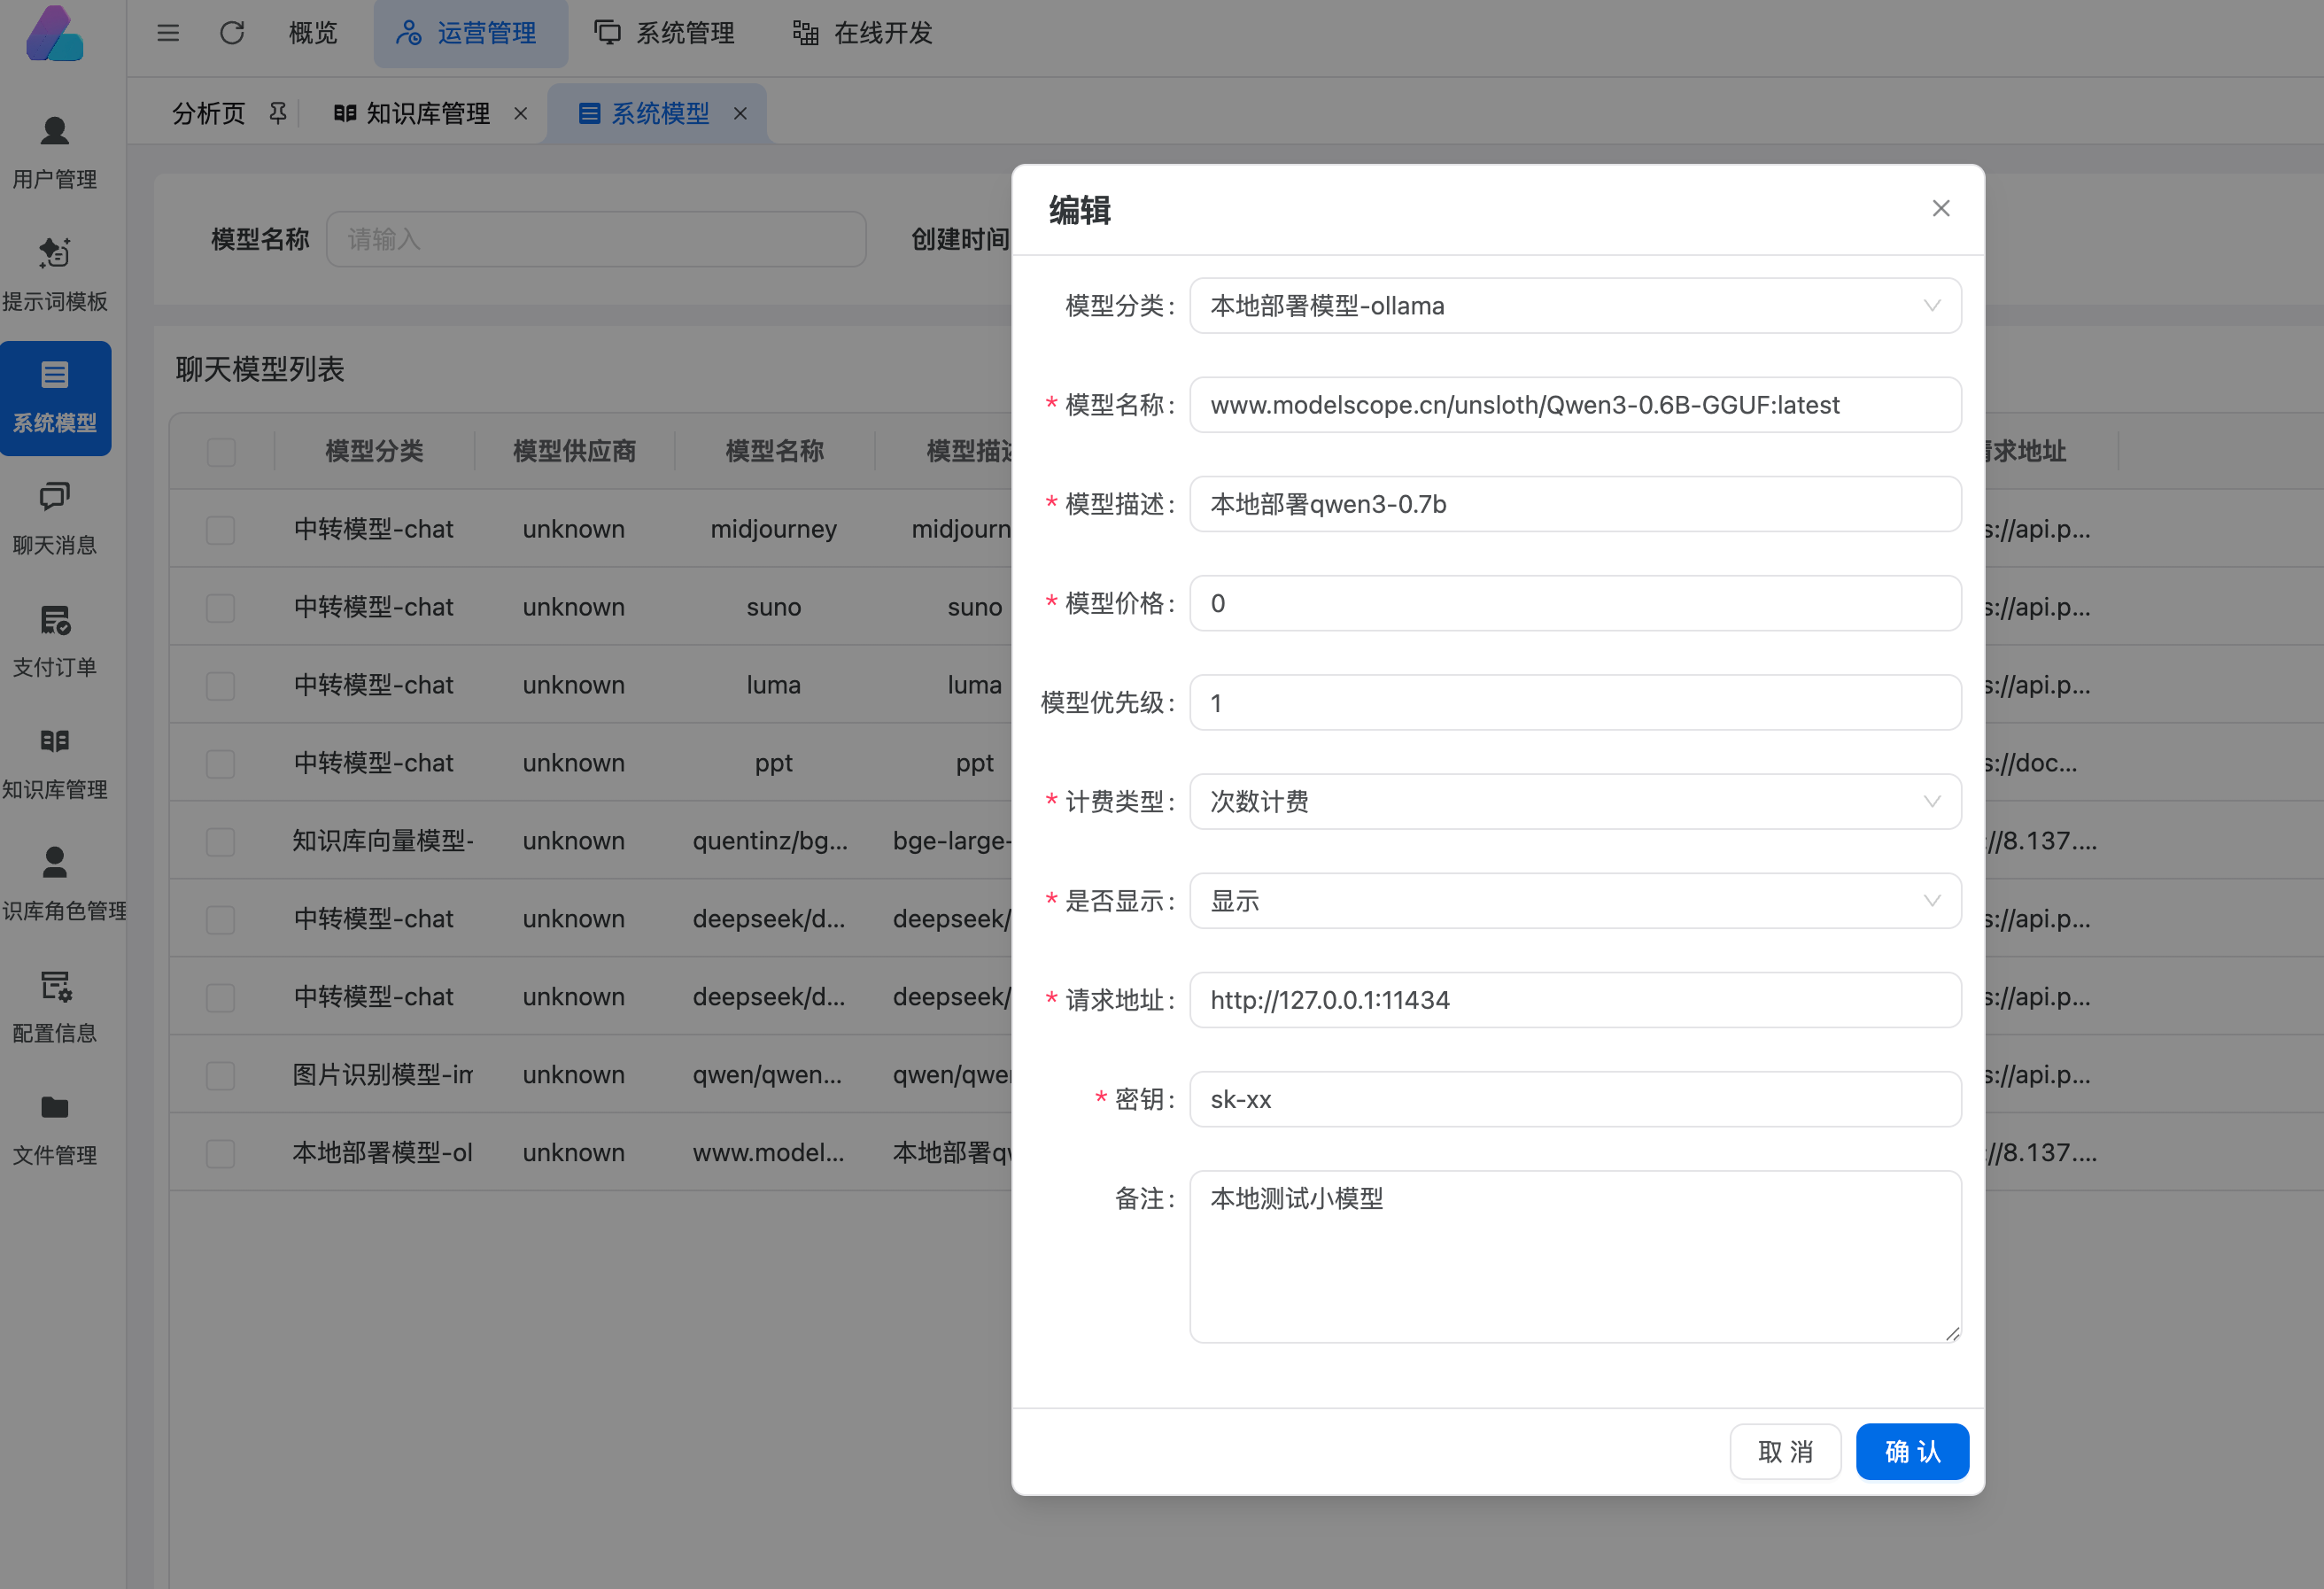Open 配置信息 in the sidebar

[x=55, y=1004]
